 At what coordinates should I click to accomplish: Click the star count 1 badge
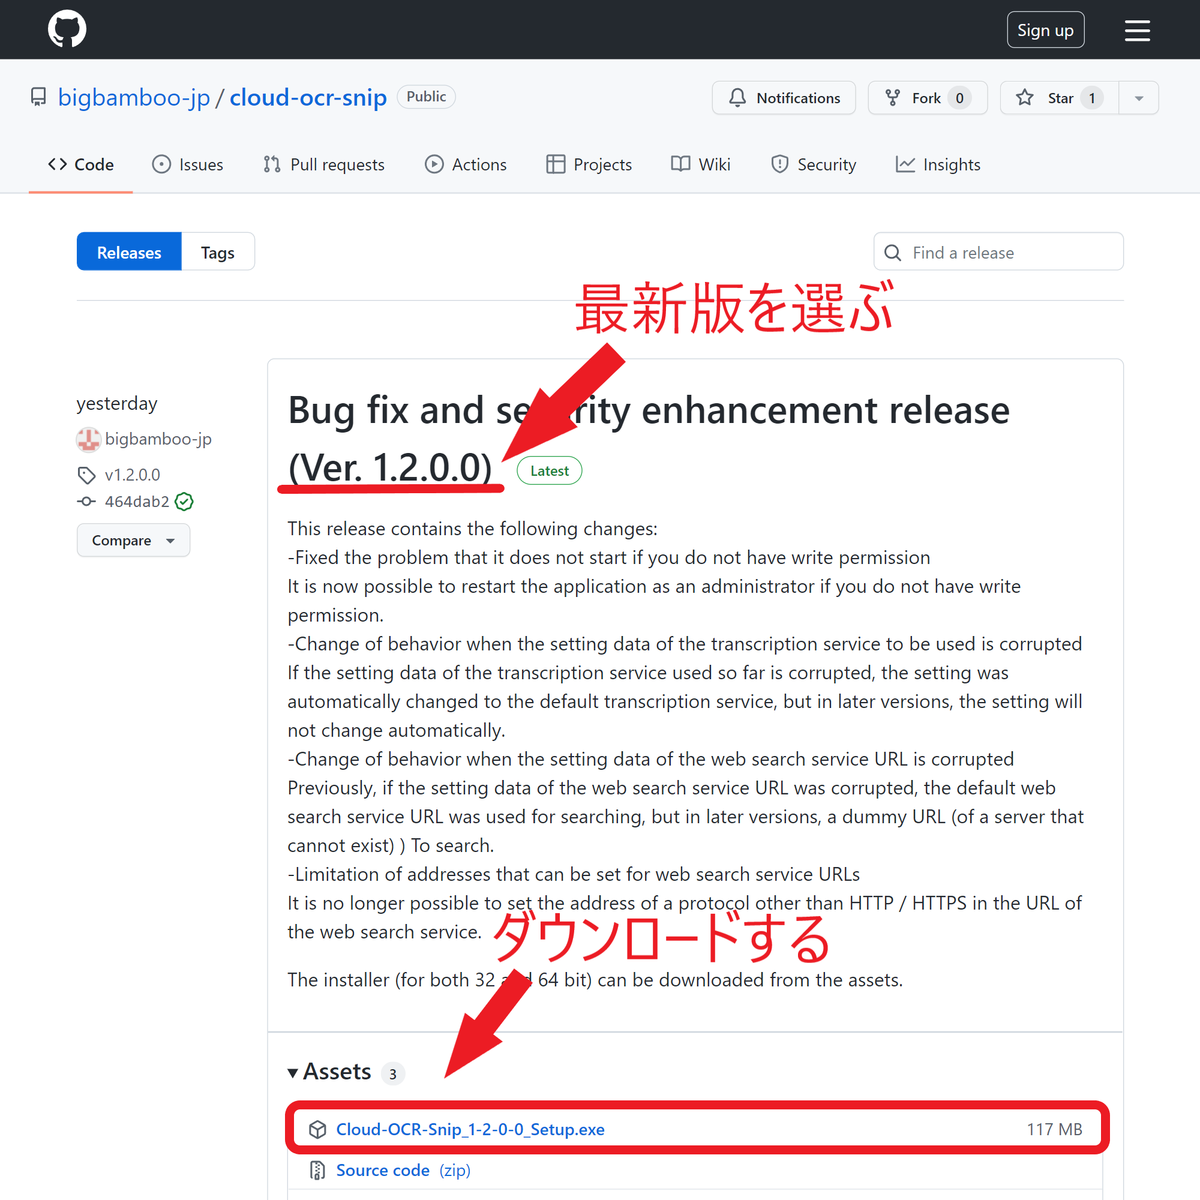pos(1092,98)
